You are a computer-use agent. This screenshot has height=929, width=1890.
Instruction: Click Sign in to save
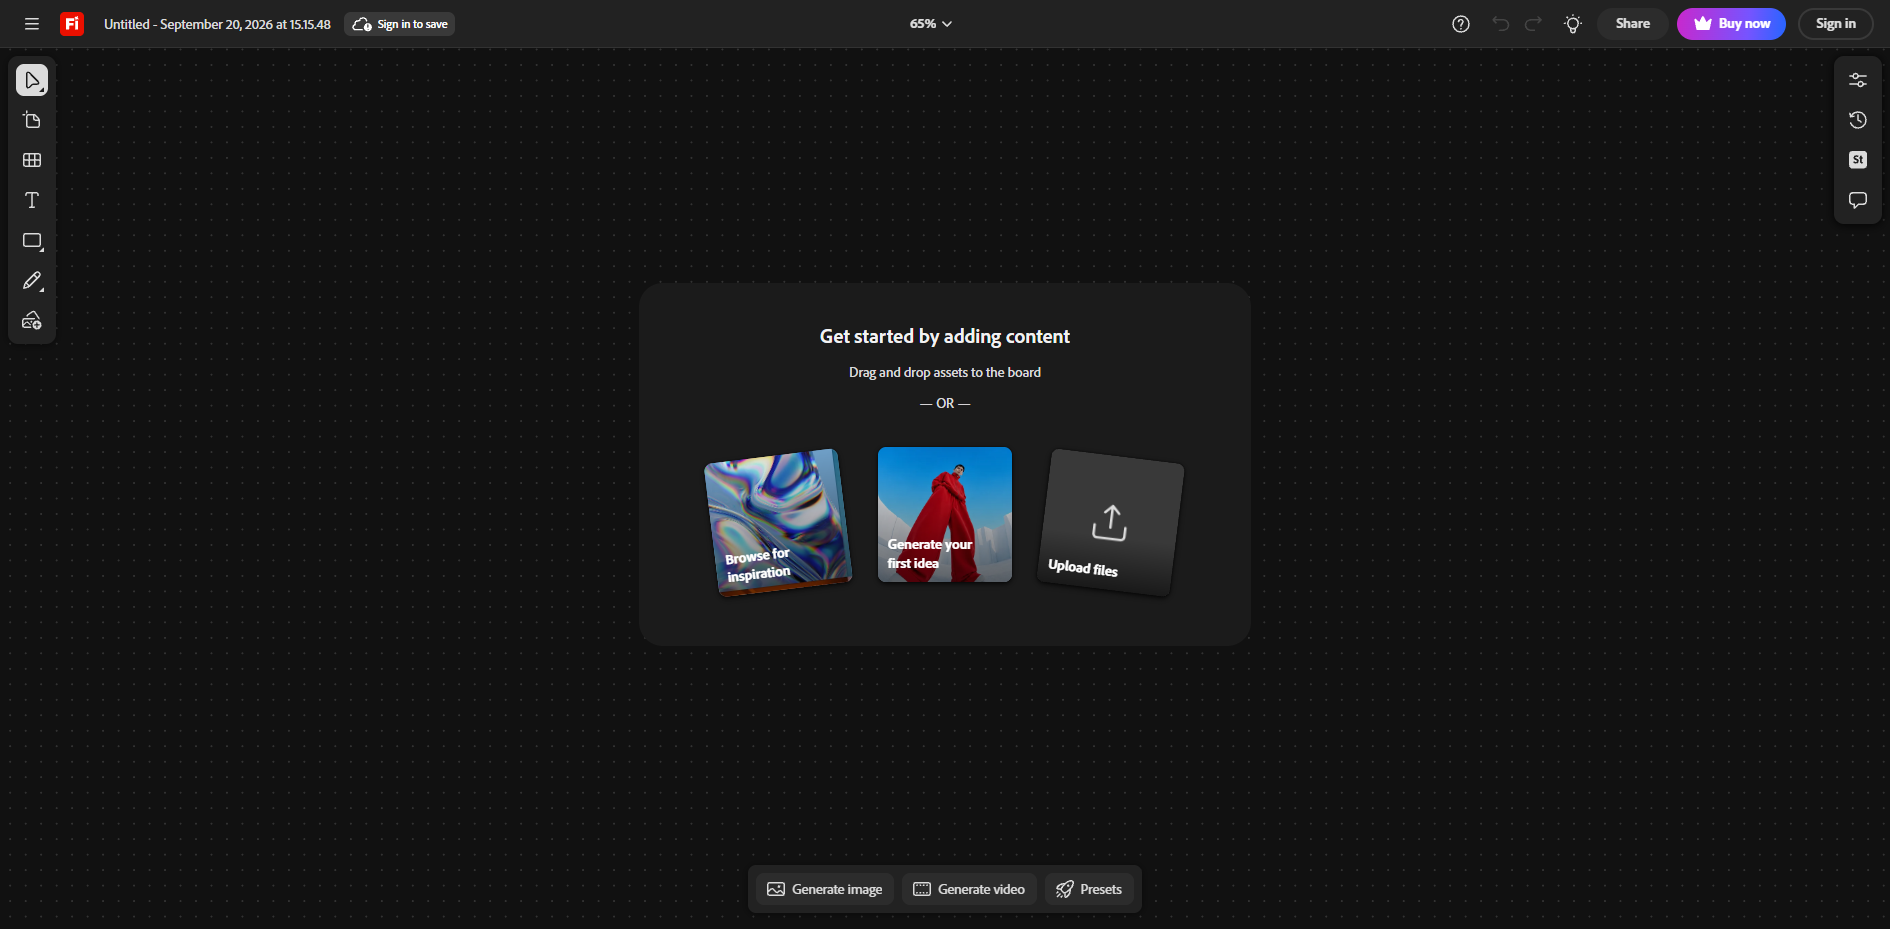pos(400,24)
